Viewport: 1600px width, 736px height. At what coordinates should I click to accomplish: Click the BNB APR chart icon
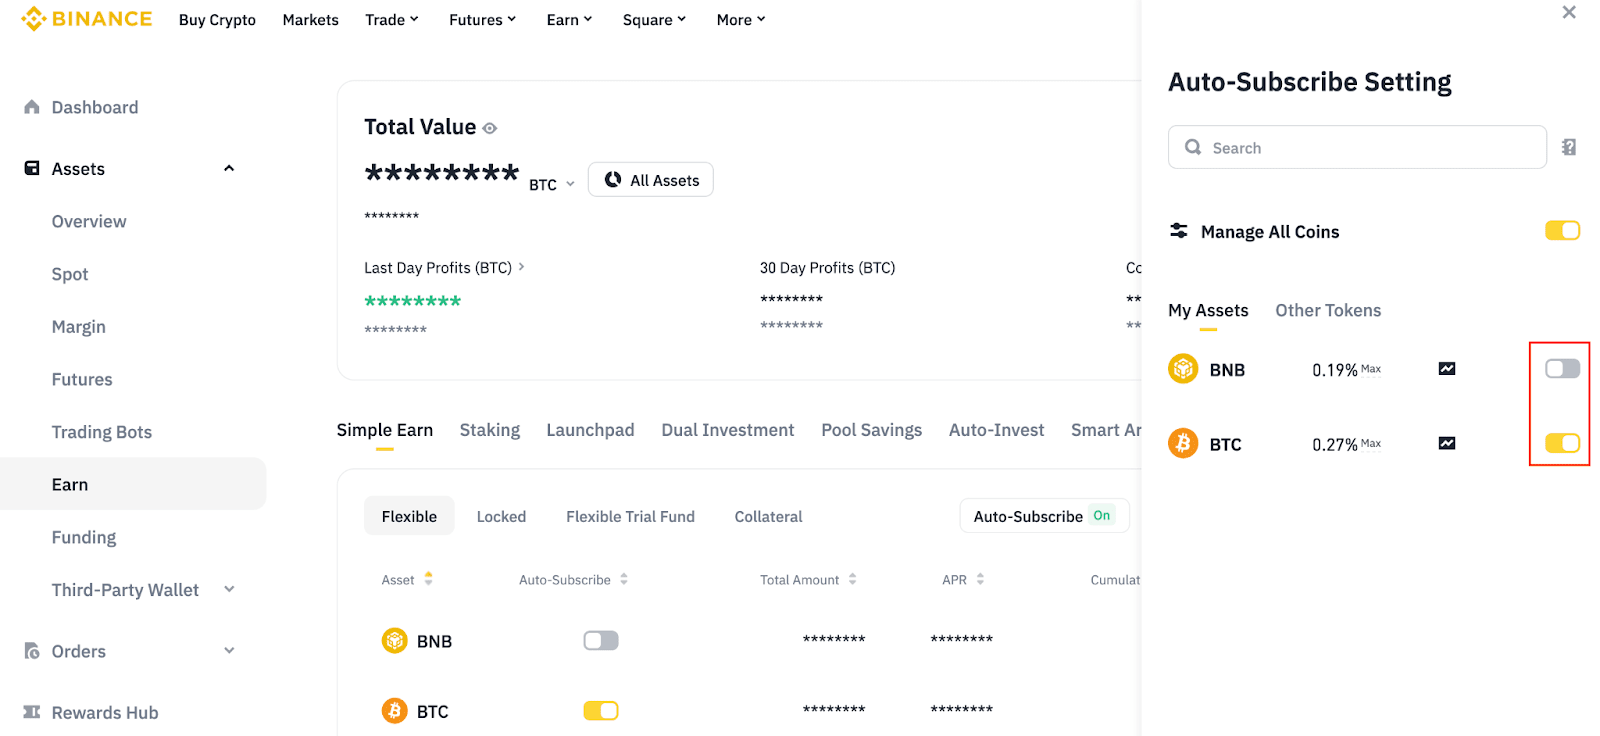pos(1447,369)
